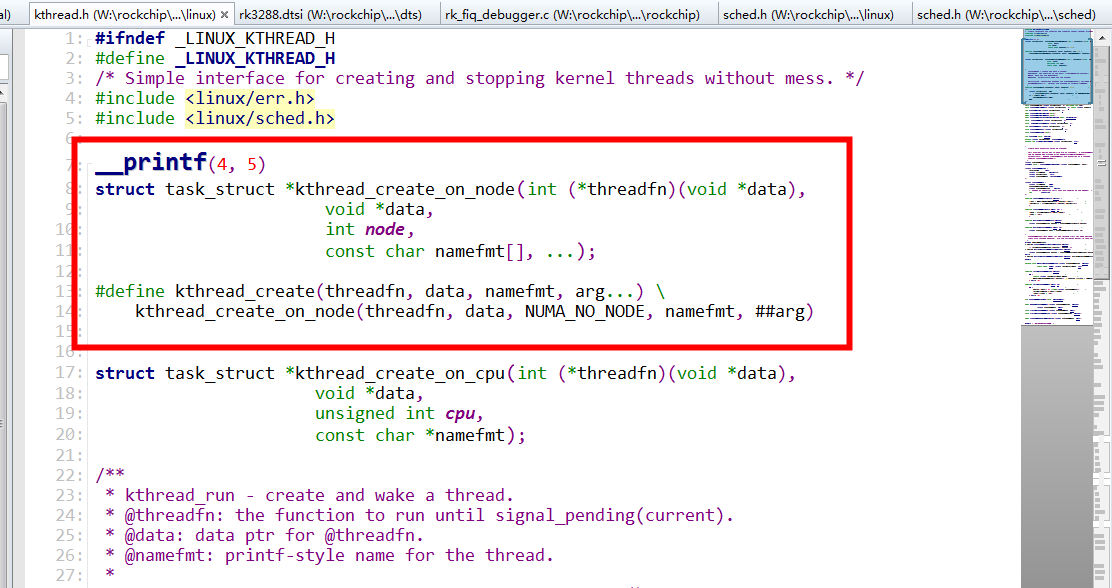The height and width of the screenshot is (588, 1112).
Task: Click the minimap scroll-up arrow
Action: [1104, 36]
